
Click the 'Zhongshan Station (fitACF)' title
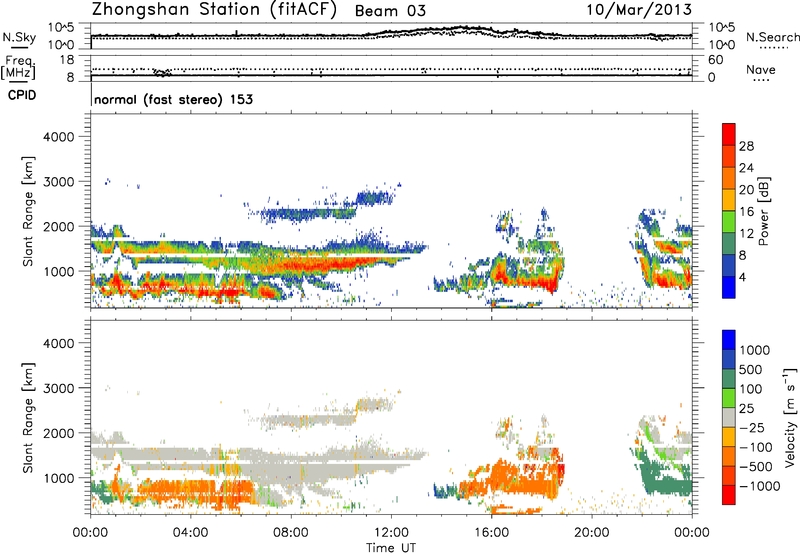click(x=214, y=9)
